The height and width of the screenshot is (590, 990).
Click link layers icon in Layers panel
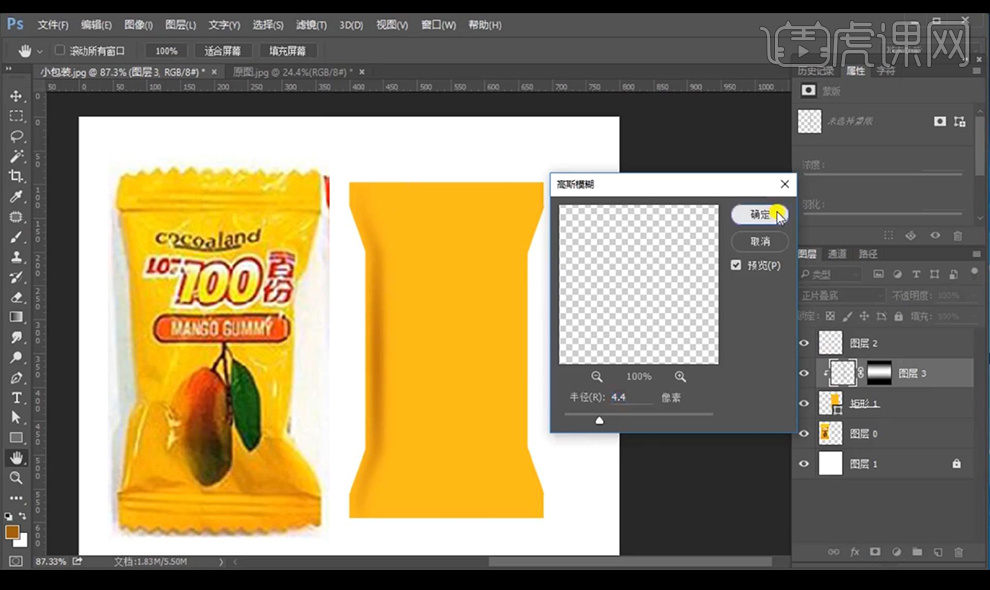[x=834, y=551]
